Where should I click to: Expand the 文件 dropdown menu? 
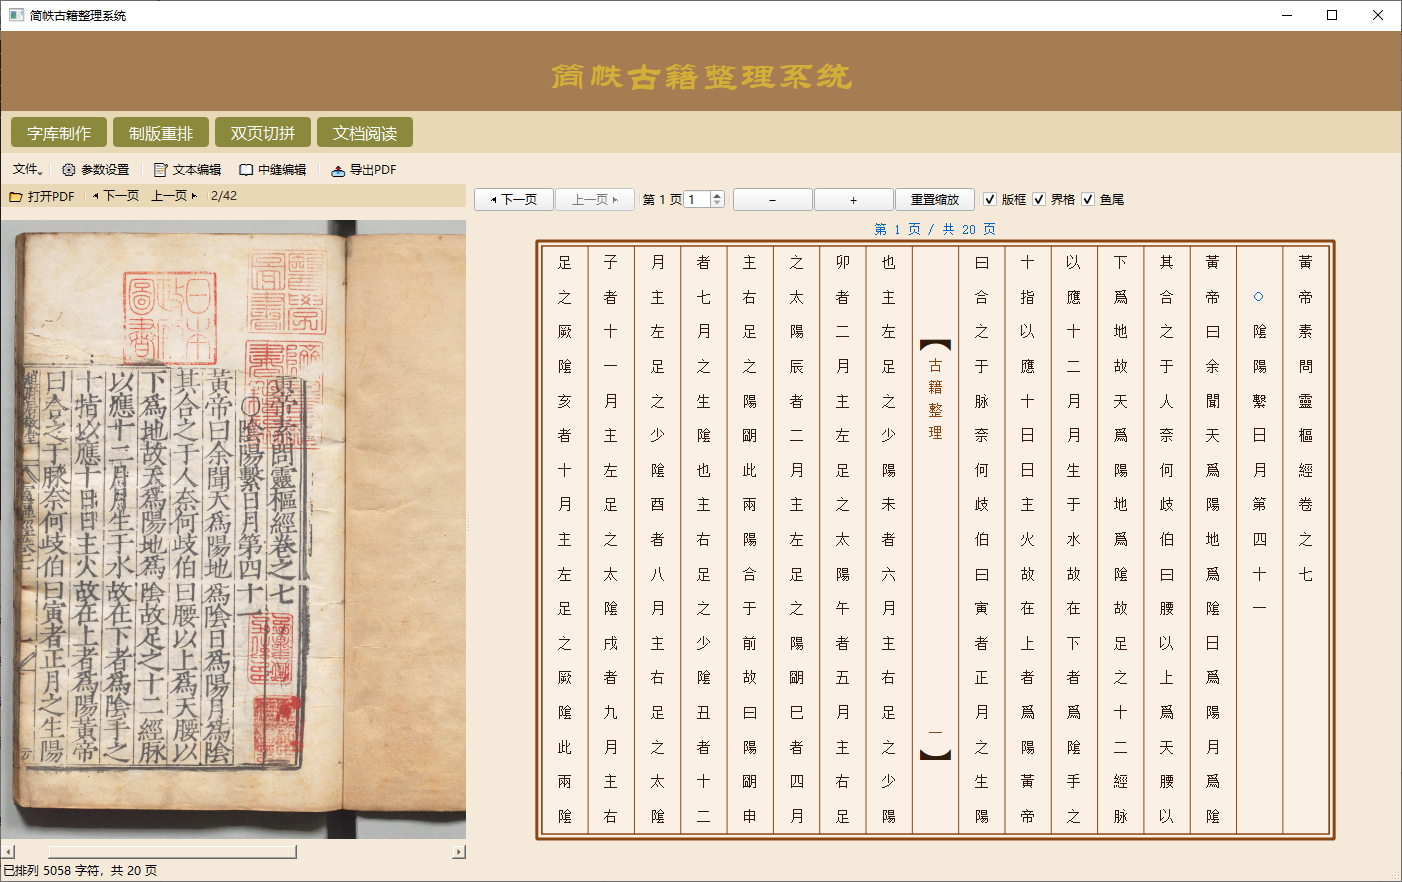(x=28, y=170)
